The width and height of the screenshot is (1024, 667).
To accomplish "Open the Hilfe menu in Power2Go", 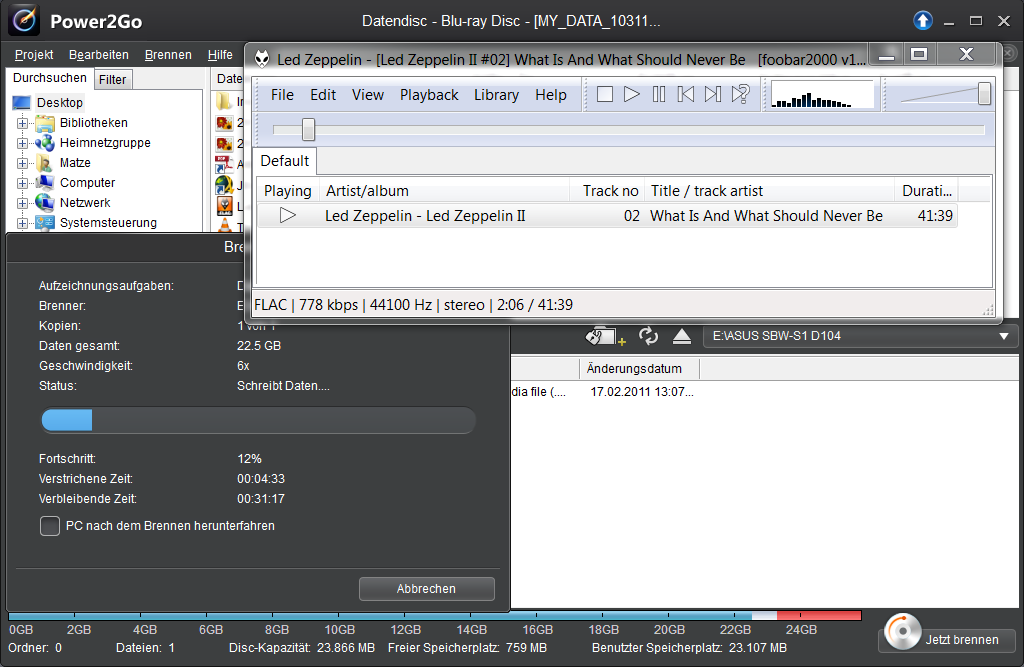I will click(x=220, y=55).
